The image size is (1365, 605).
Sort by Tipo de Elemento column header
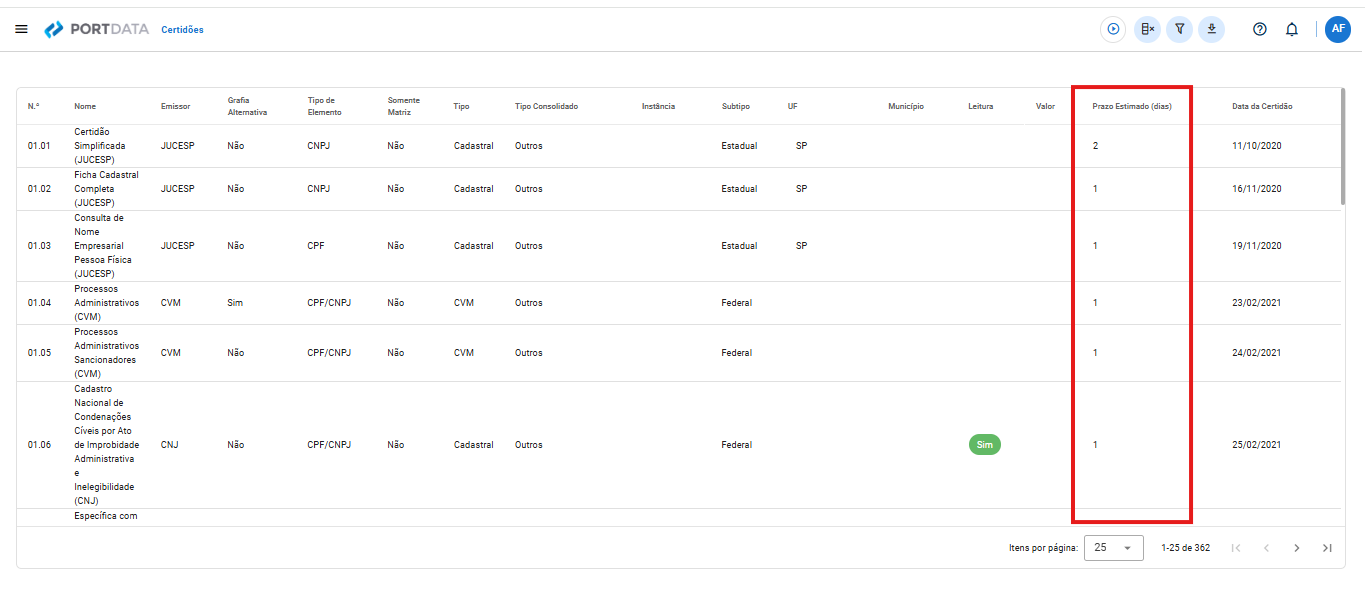point(324,106)
